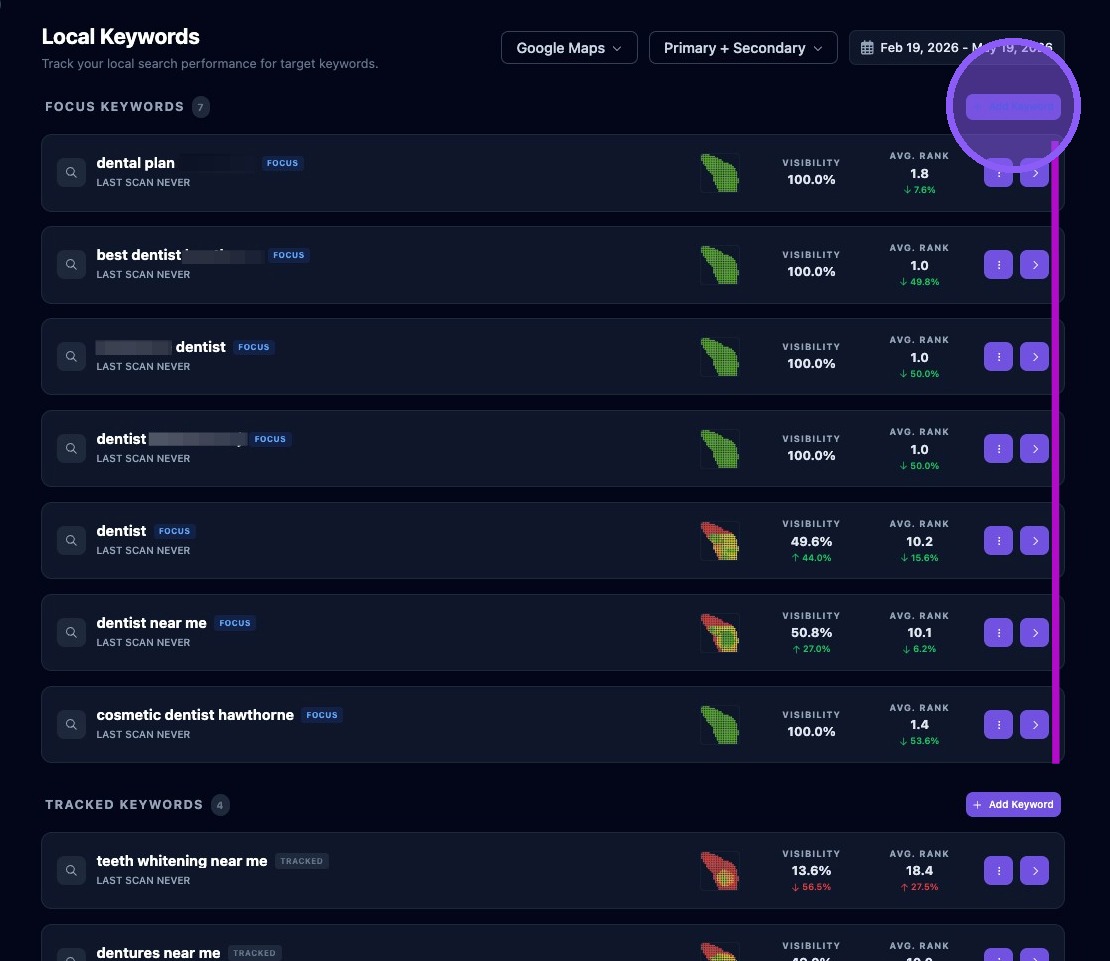
Task: Open details arrow for best dentist keyword
Action: click(x=1034, y=265)
